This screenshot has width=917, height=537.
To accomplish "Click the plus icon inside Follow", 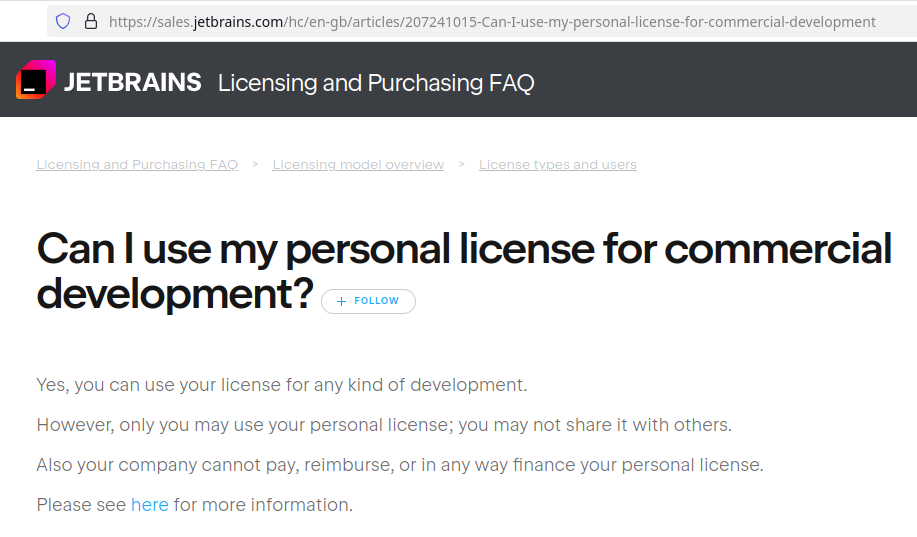I will coord(342,301).
